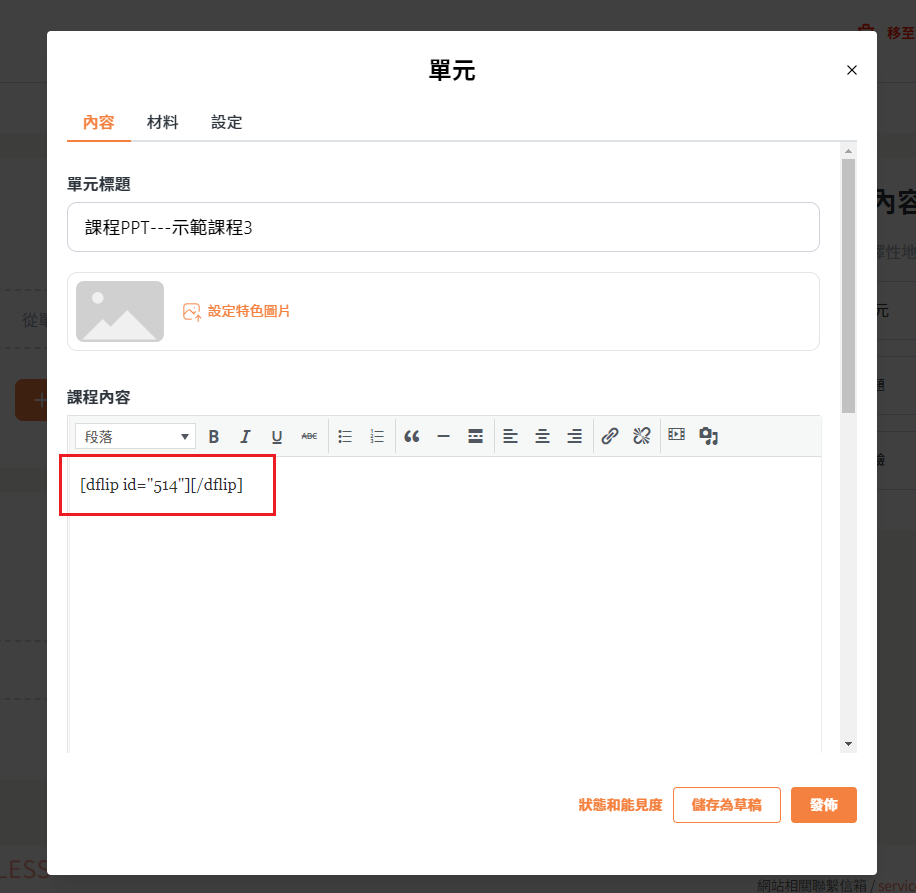Align text to the left
The image size is (916, 893).
(x=510, y=436)
